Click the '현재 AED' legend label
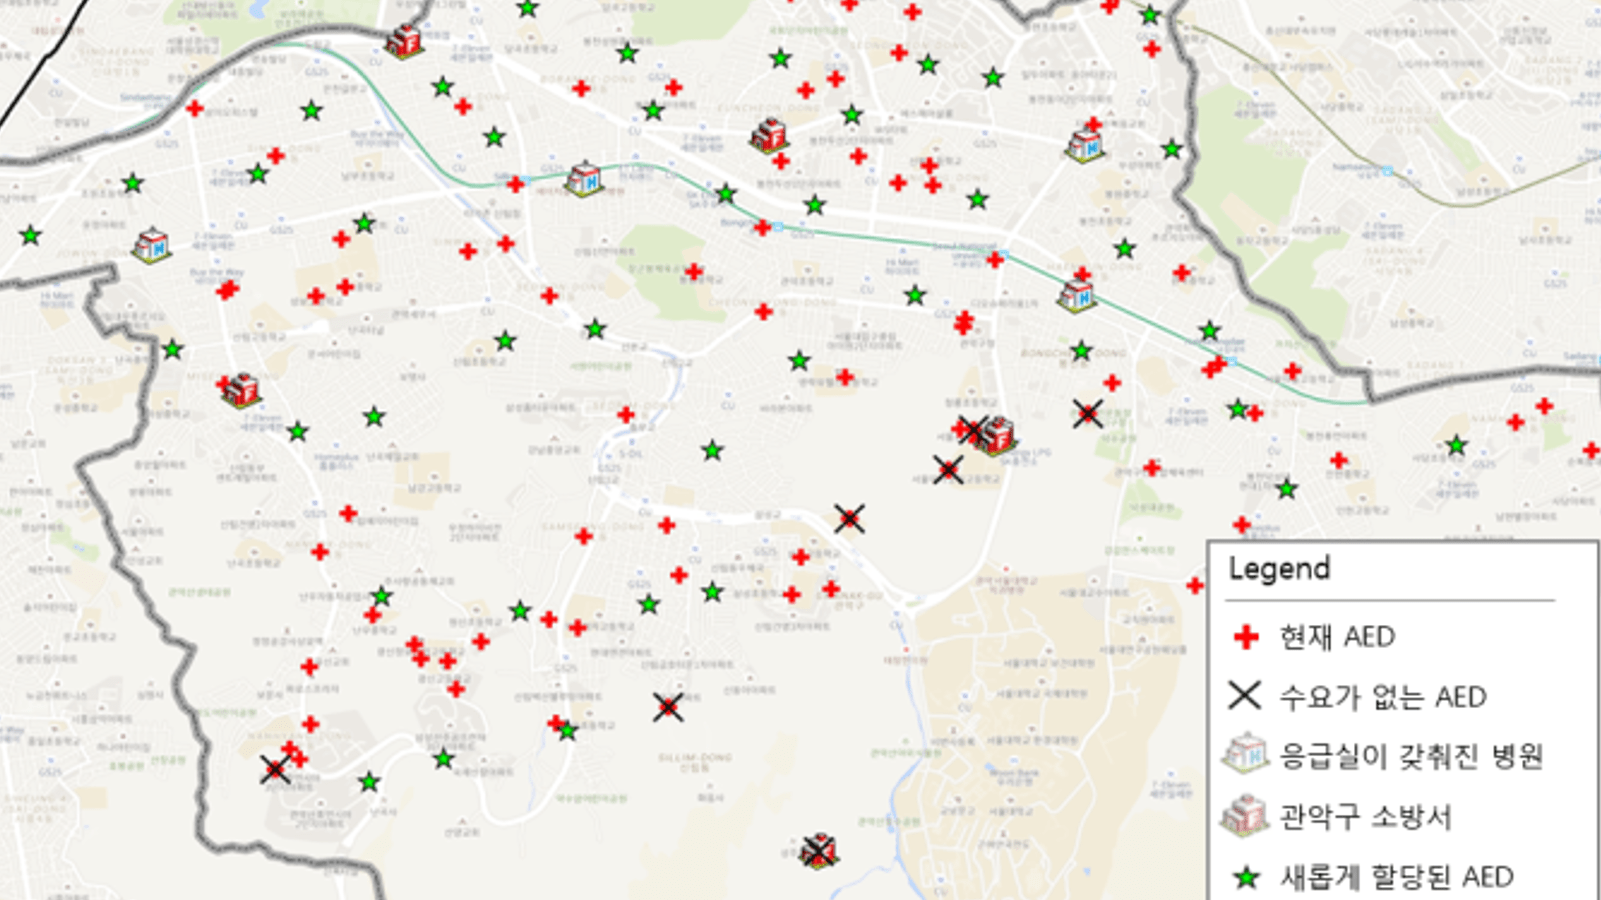Viewport: 1601px width, 900px height. 1337,637
